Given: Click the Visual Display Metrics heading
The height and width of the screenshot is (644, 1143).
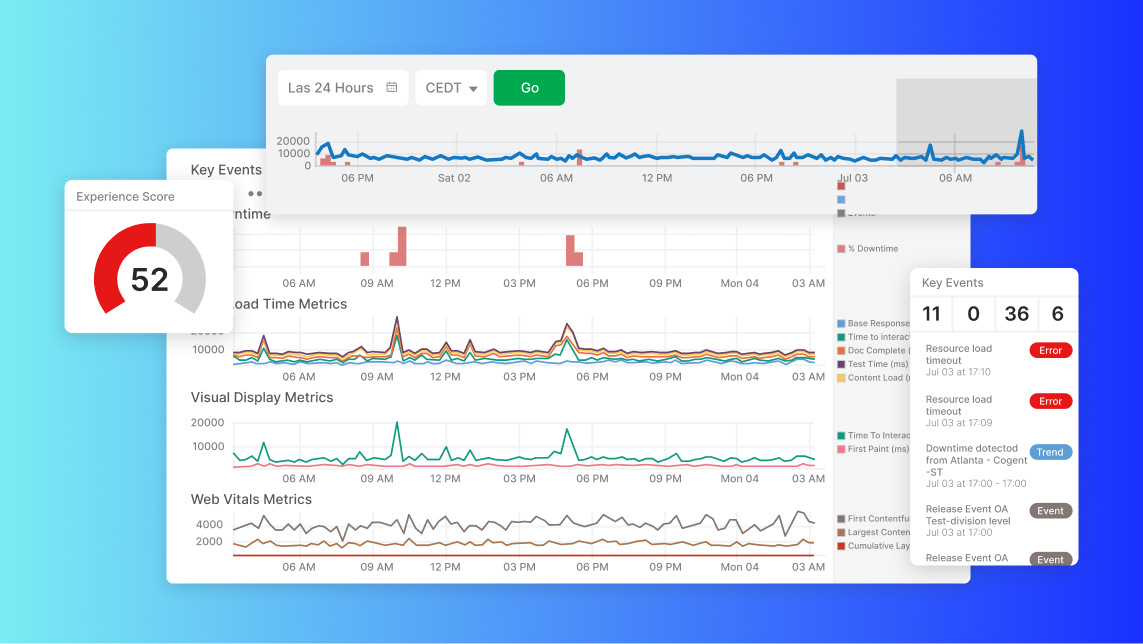Looking at the screenshot, I should pyautogui.click(x=262, y=397).
